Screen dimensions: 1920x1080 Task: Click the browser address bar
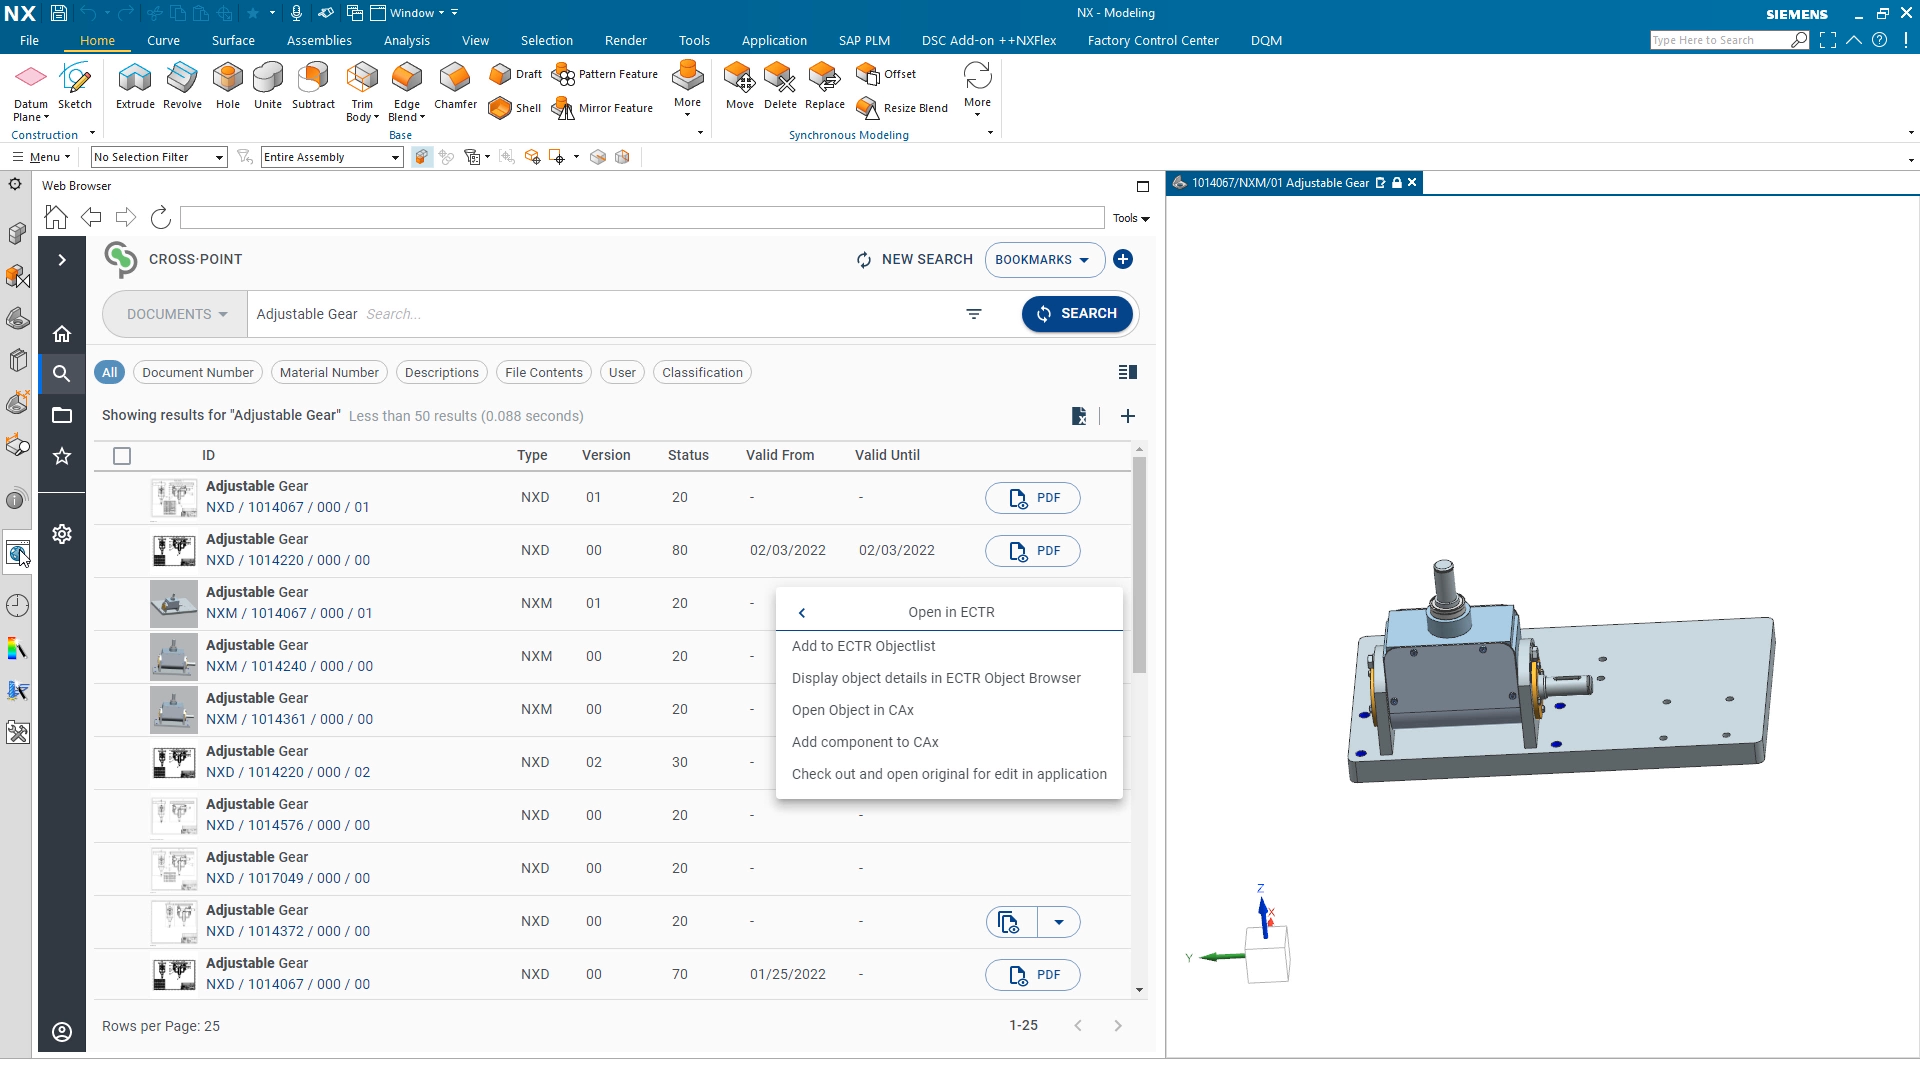coord(642,217)
